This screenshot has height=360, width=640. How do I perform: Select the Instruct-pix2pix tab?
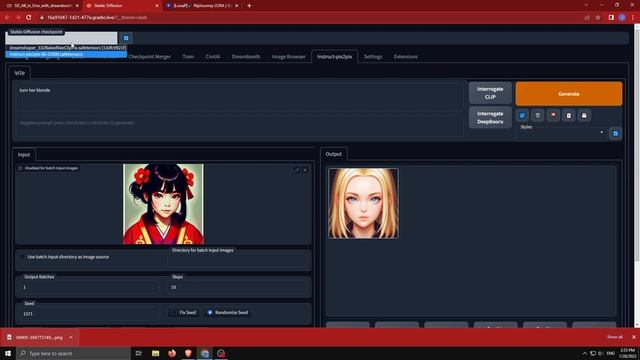(335, 57)
